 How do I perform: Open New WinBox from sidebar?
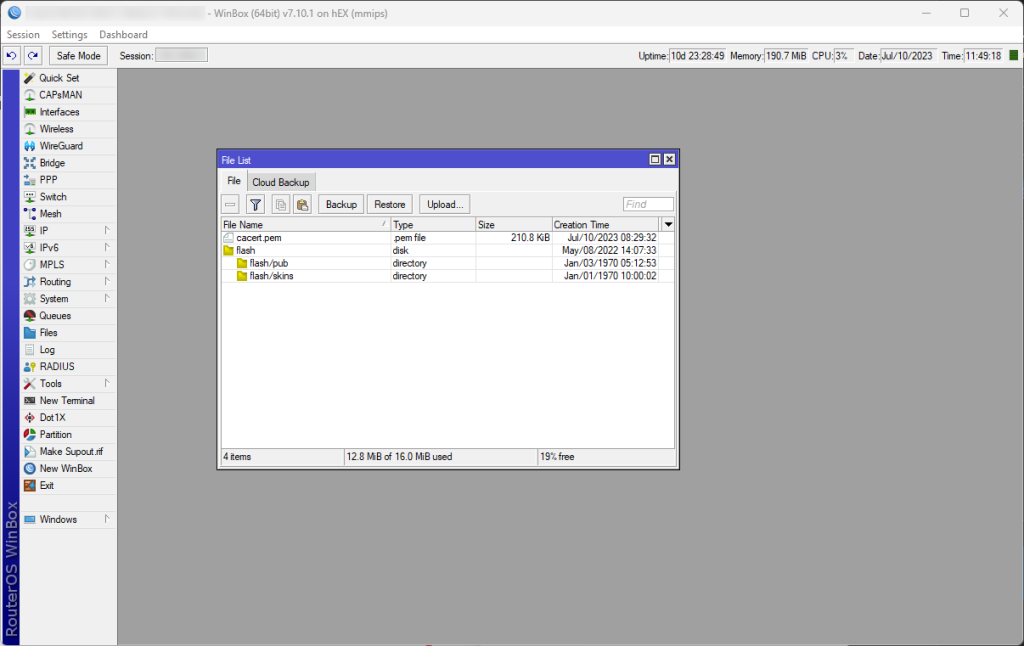coord(69,468)
